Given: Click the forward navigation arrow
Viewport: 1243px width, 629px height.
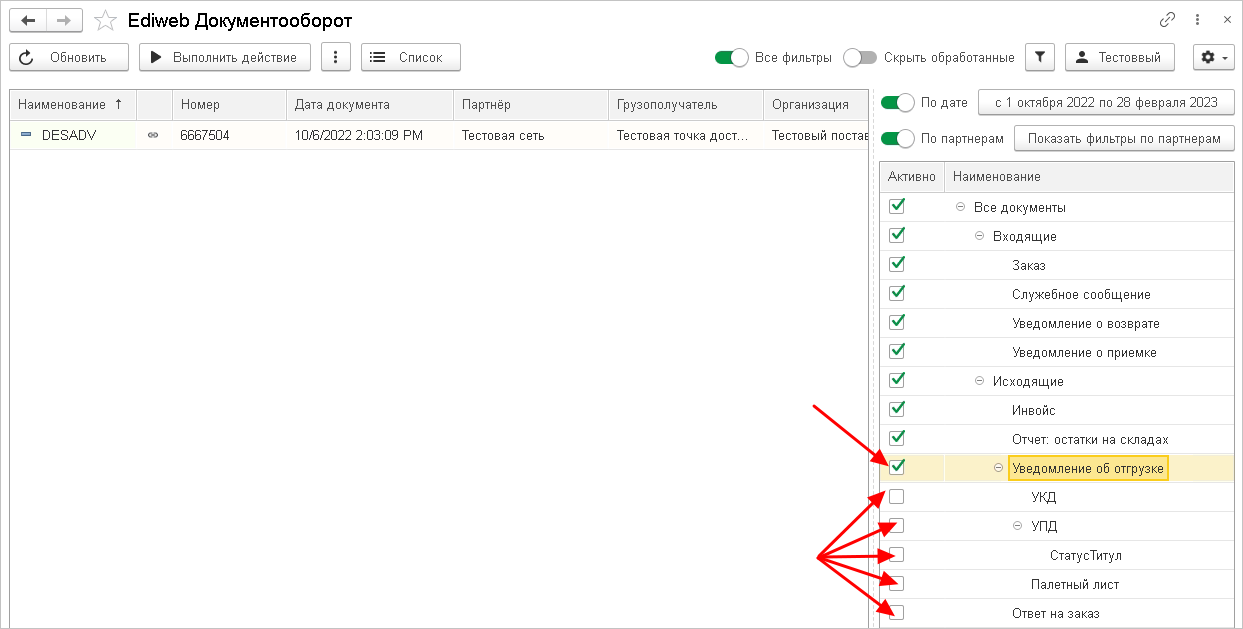Looking at the screenshot, I should coord(64,20).
